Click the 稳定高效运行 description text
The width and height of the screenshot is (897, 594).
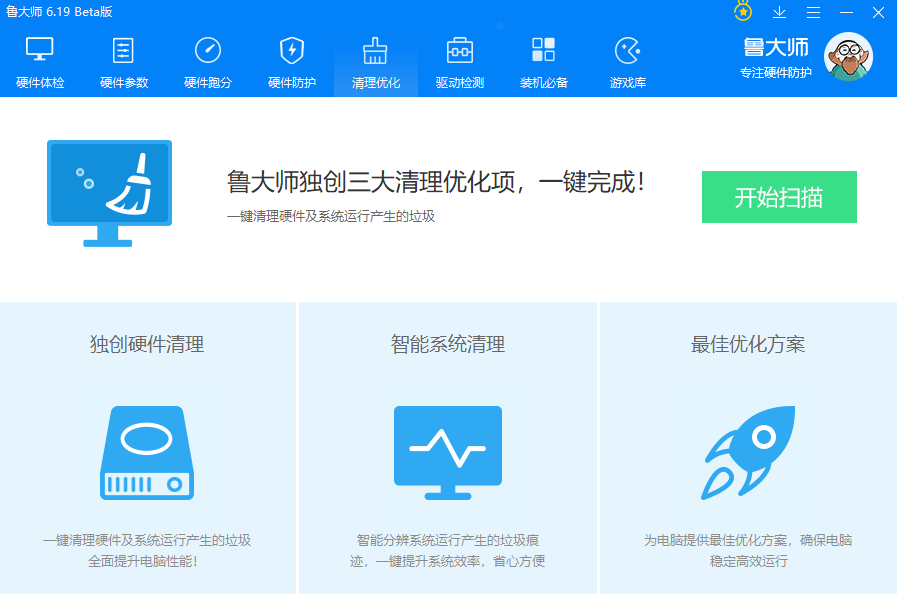[x=748, y=561]
